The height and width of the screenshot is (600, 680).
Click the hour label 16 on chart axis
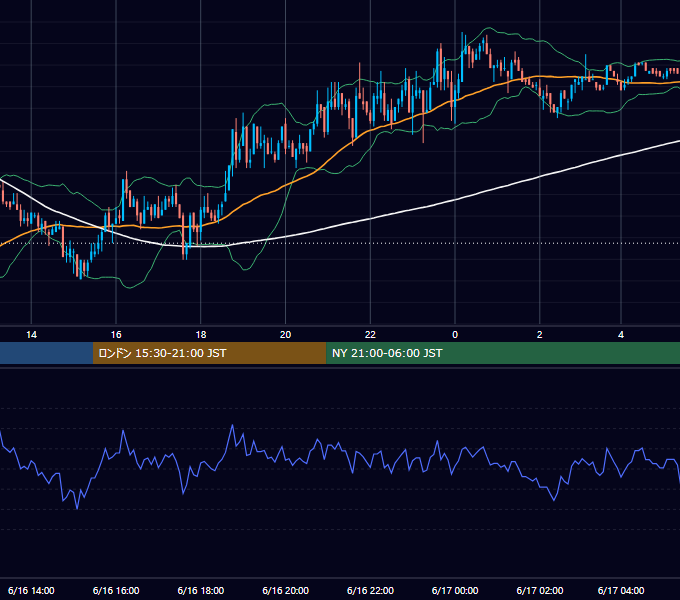(116, 335)
